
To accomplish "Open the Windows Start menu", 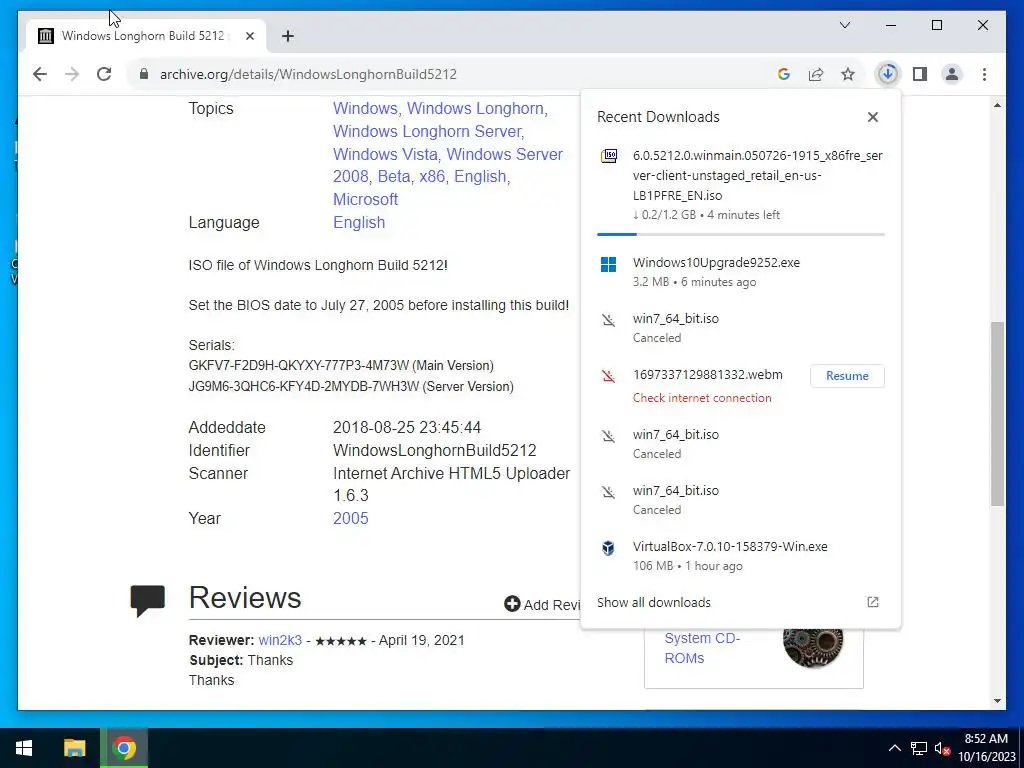I will 24,748.
